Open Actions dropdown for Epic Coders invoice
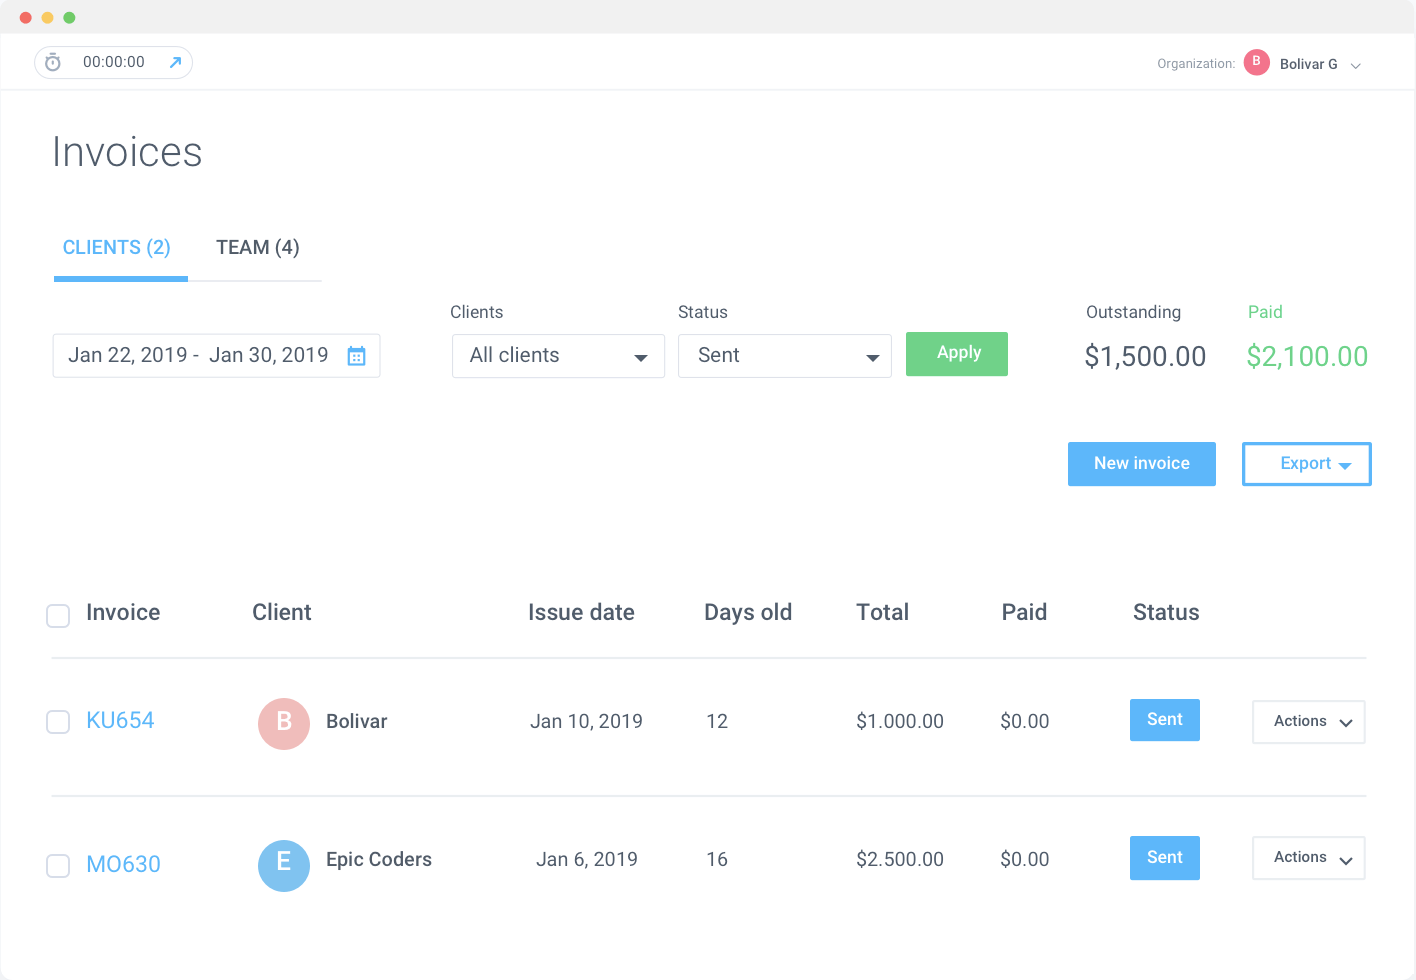Viewport: 1416px width, 980px height. [x=1309, y=858]
